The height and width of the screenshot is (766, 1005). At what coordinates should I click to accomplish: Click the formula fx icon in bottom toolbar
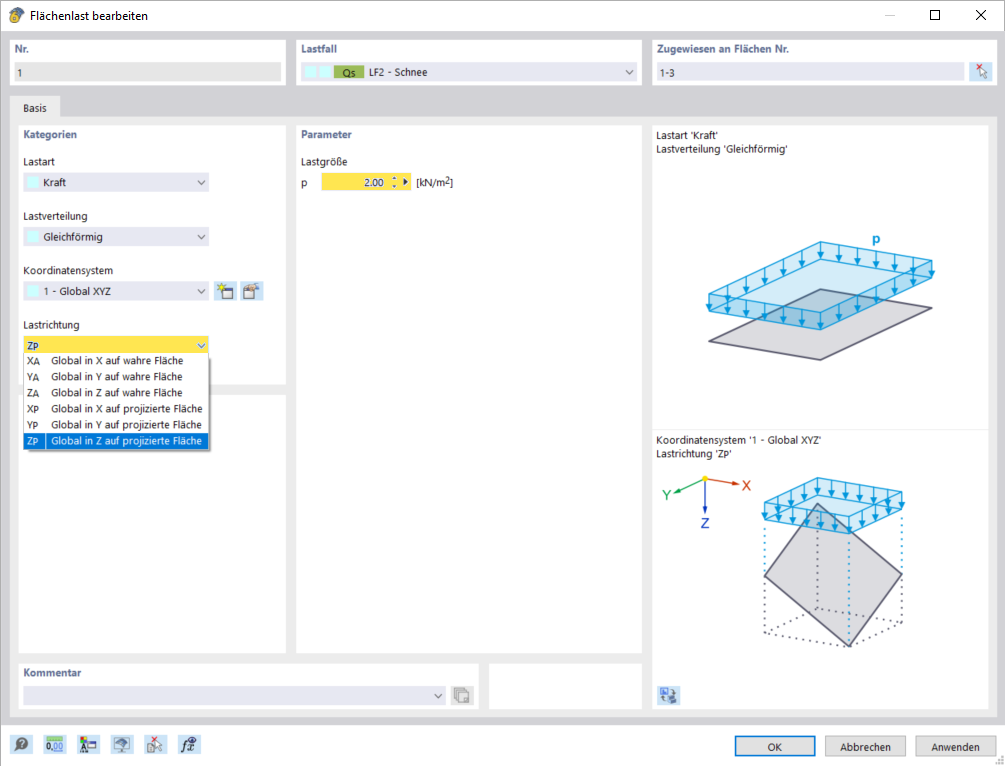(189, 745)
